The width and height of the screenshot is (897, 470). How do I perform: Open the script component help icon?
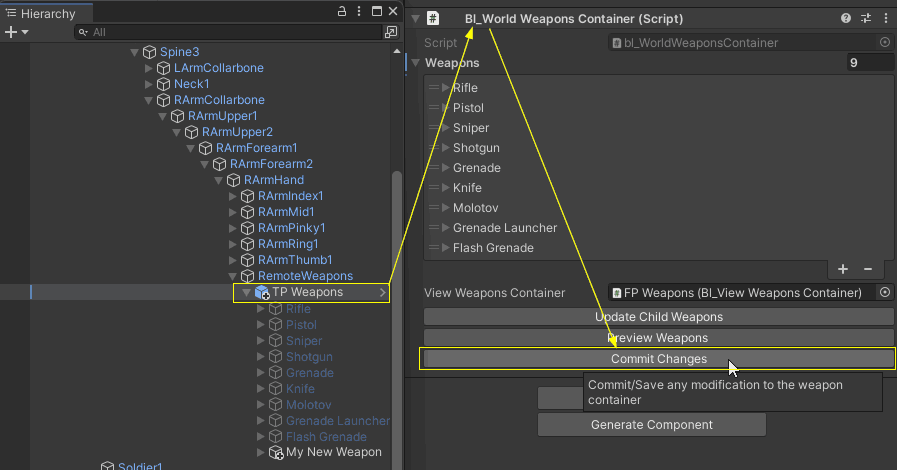(846, 18)
